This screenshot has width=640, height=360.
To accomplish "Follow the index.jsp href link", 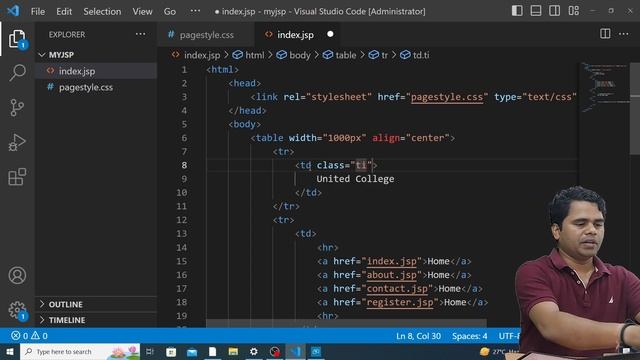I will pyautogui.click(x=391, y=261).
